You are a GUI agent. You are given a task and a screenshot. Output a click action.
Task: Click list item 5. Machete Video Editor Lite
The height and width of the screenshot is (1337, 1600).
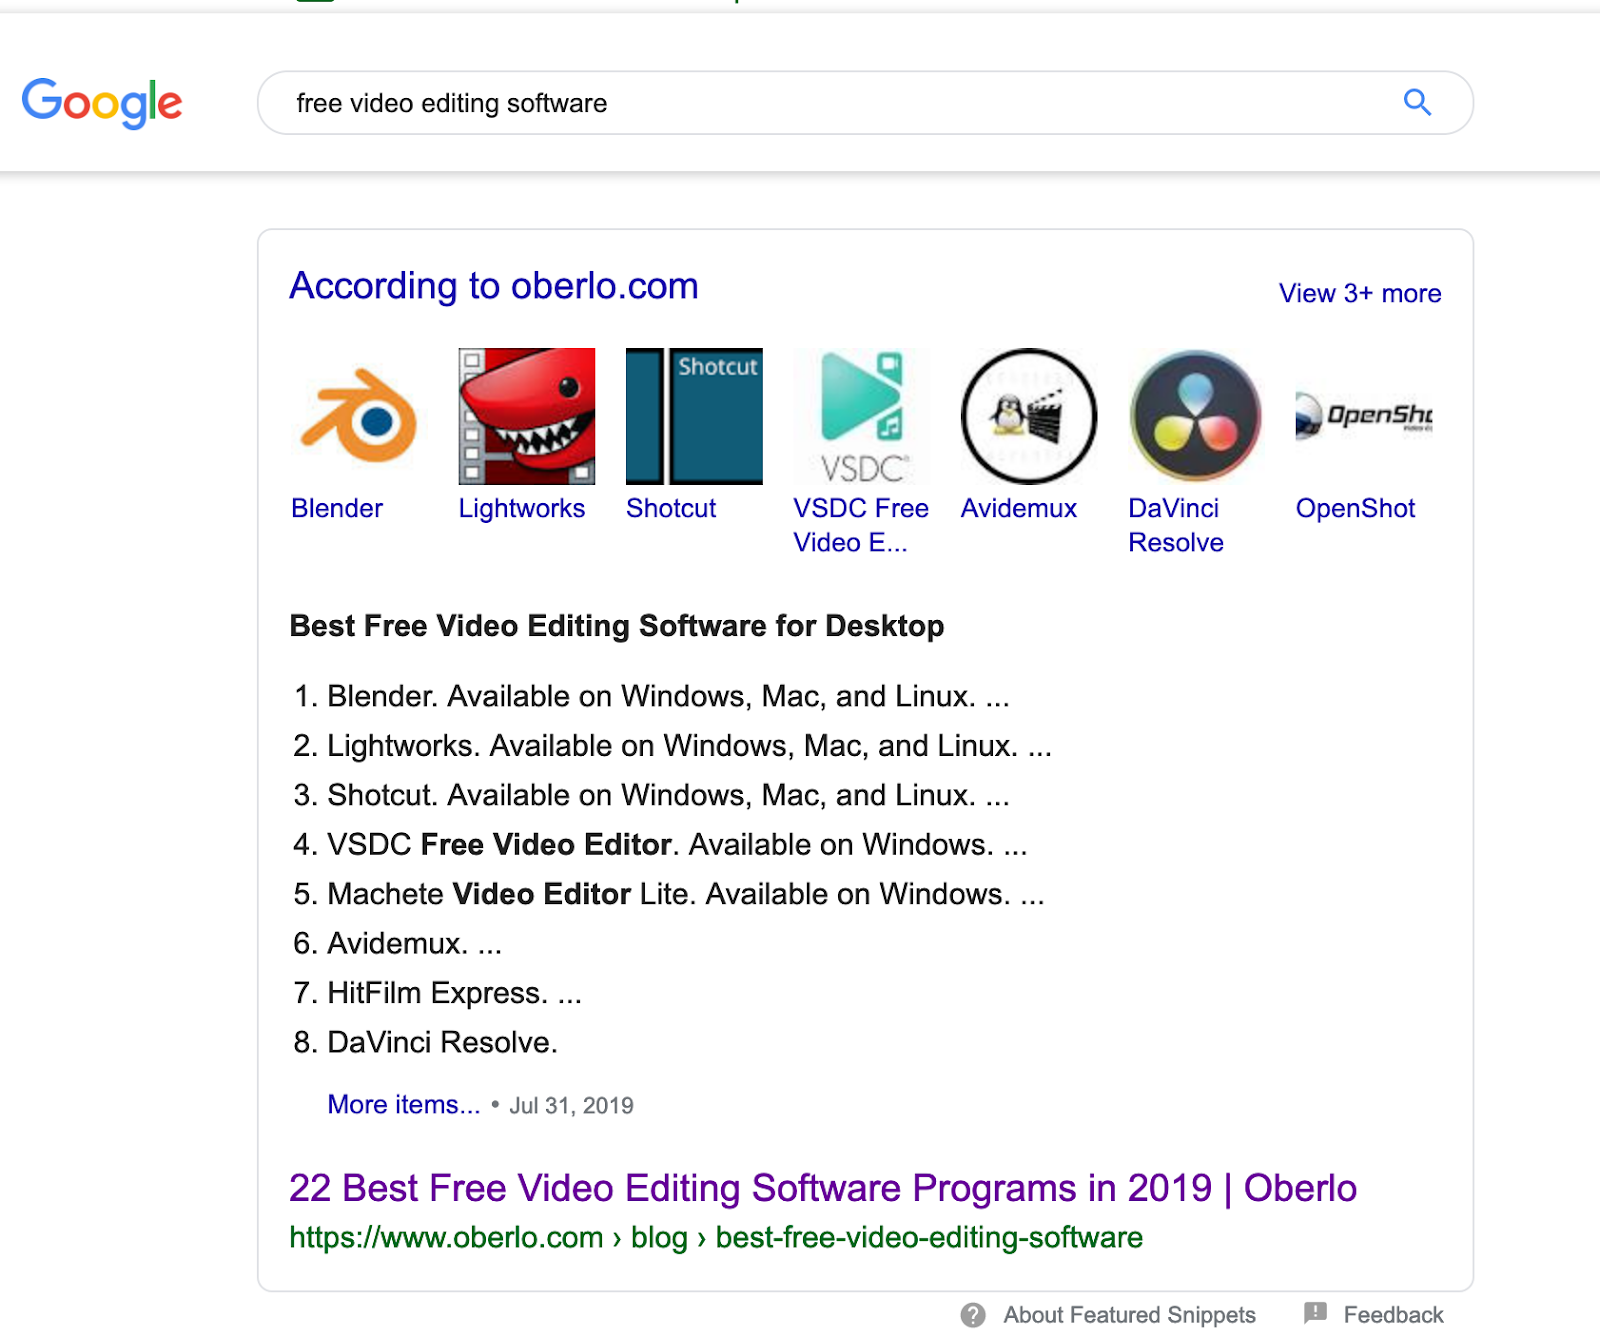tap(669, 894)
